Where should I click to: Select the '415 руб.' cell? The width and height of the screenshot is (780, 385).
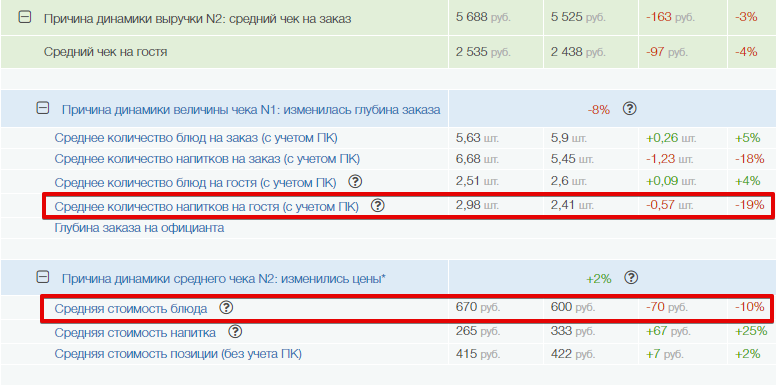[478, 354]
